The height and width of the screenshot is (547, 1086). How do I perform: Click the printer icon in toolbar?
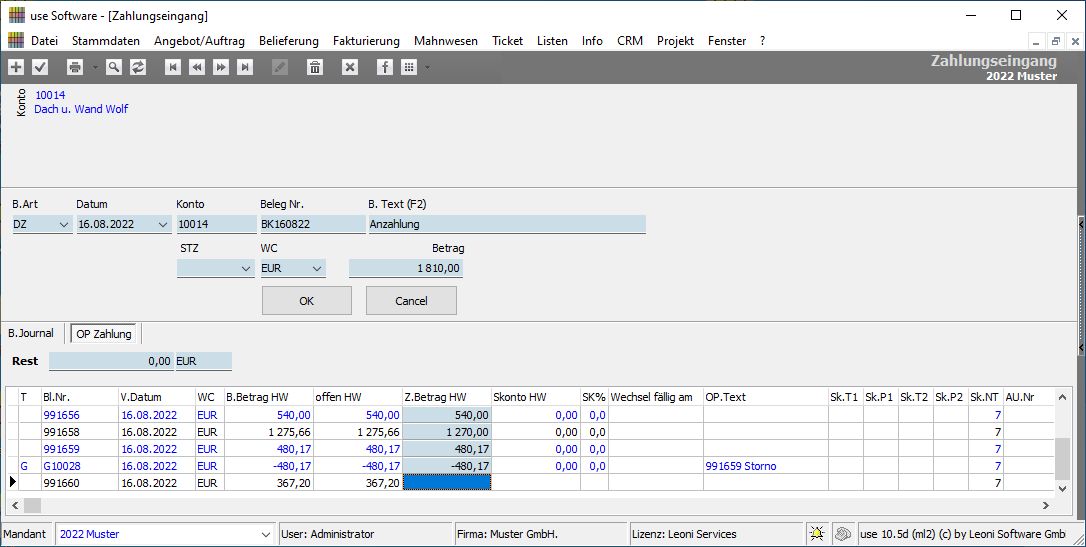pyautogui.click(x=74, y=67)
